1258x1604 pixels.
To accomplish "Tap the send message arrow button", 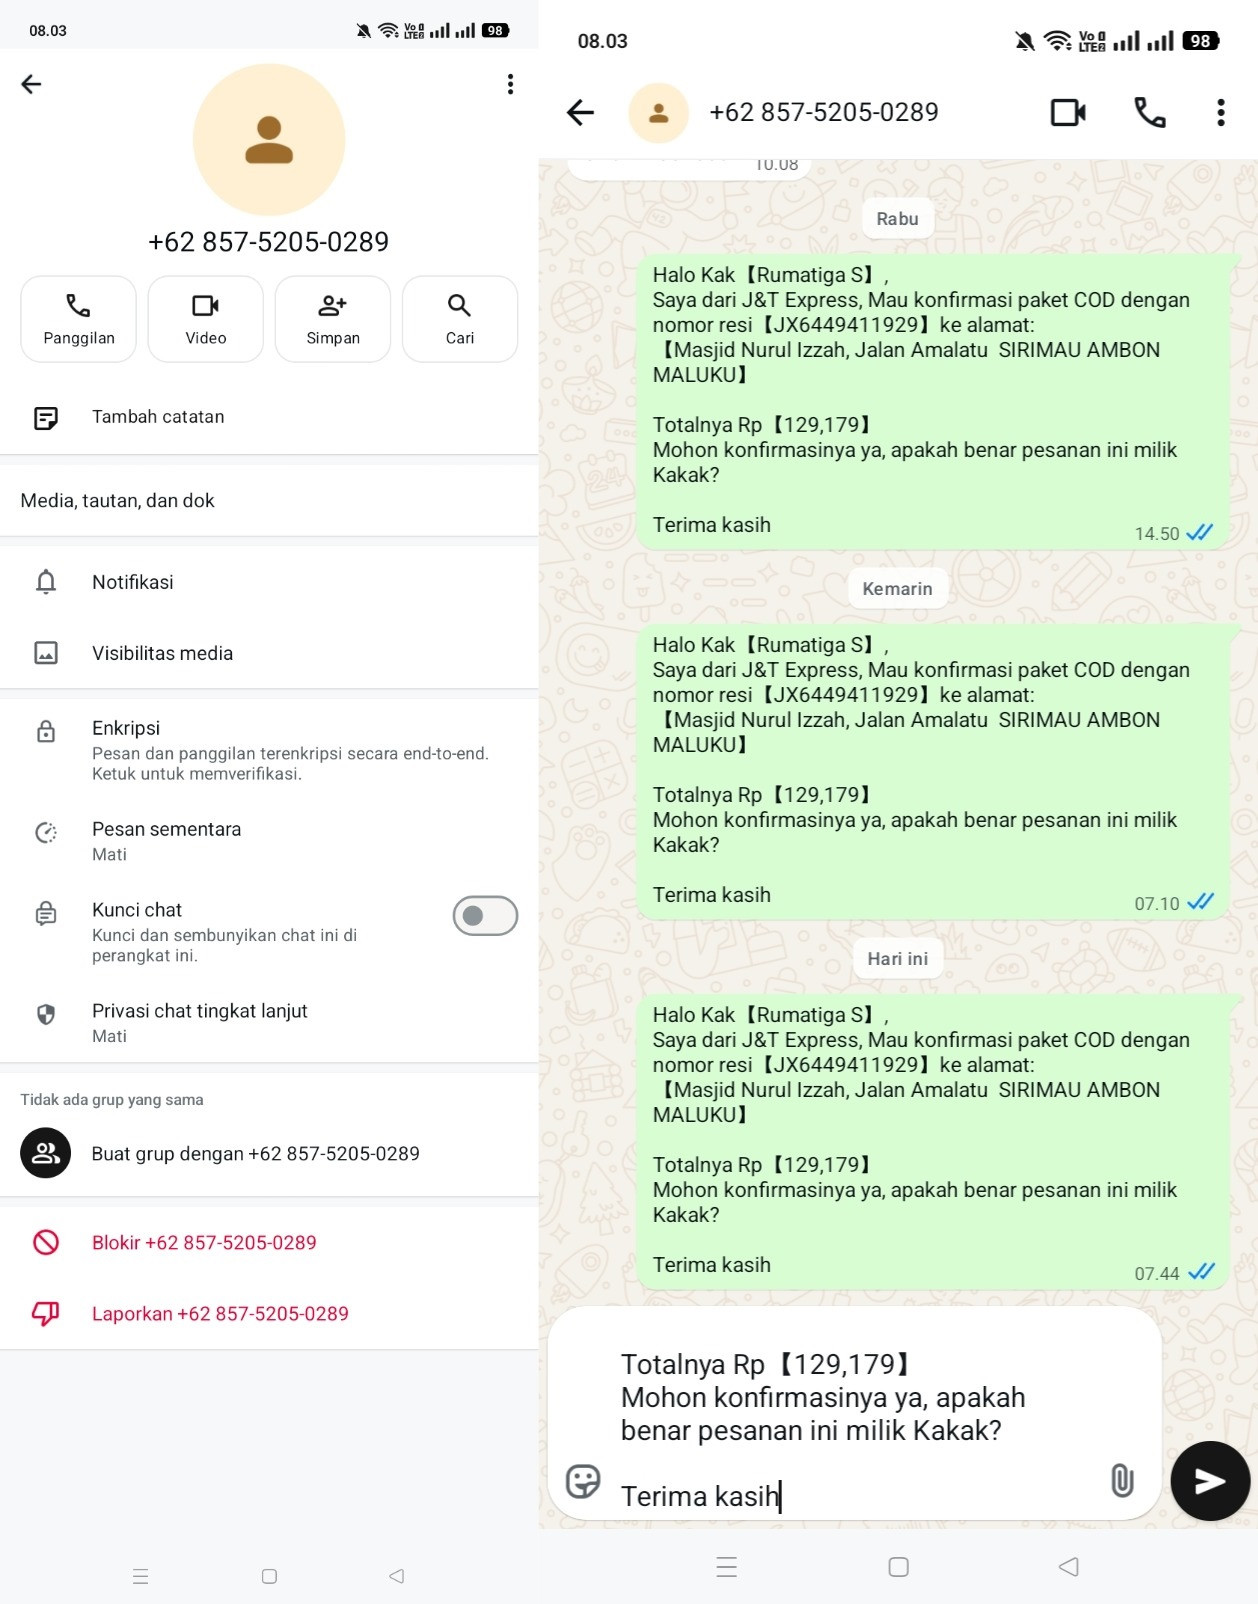I will pos(1210,1481).
